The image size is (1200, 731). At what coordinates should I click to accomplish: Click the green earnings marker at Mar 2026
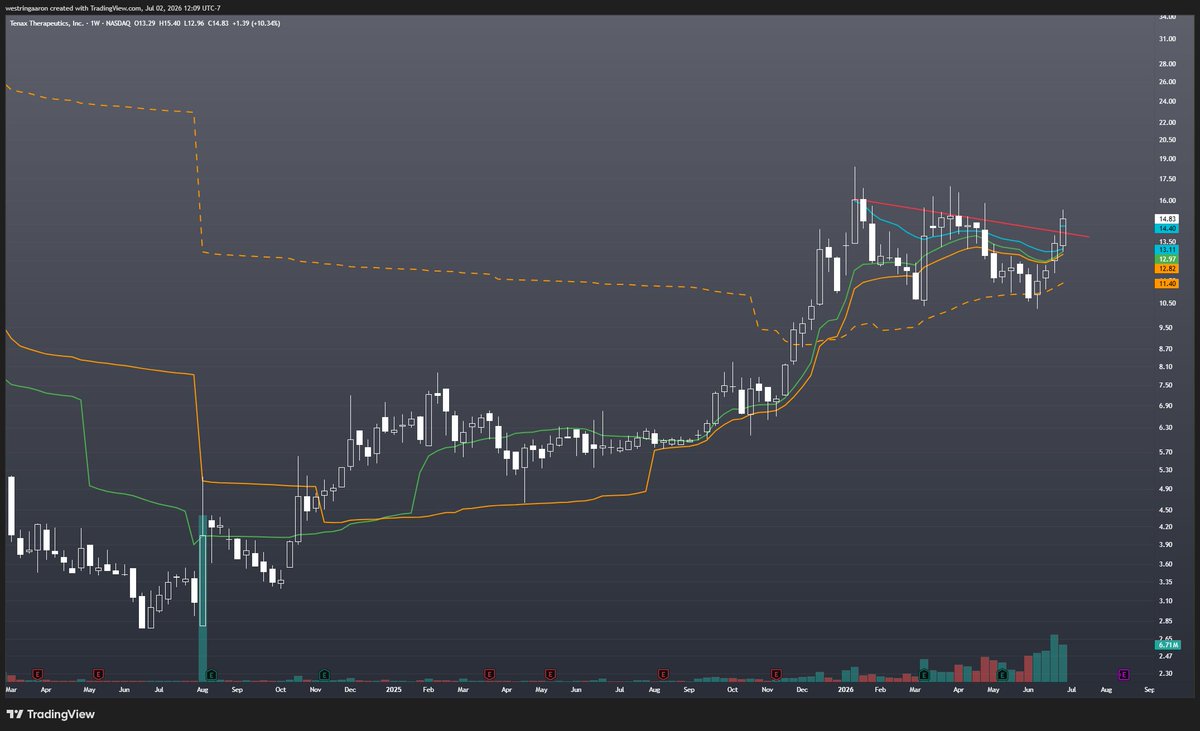pos(923,675)
